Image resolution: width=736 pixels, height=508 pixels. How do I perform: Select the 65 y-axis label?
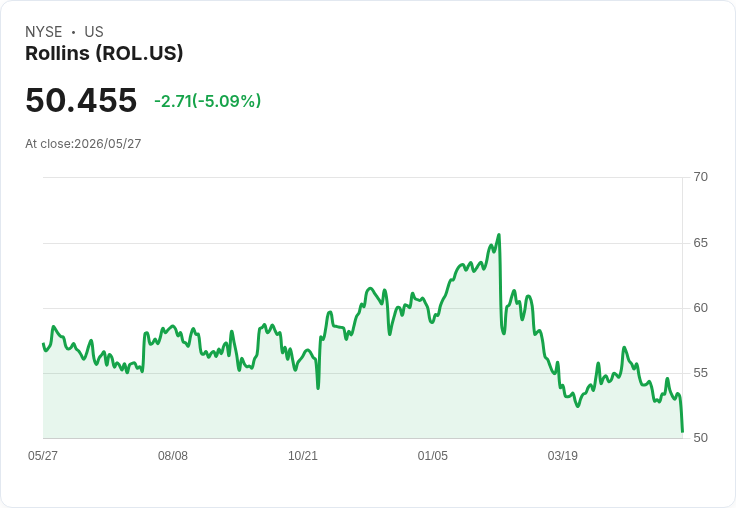click(x=700, y=243)
